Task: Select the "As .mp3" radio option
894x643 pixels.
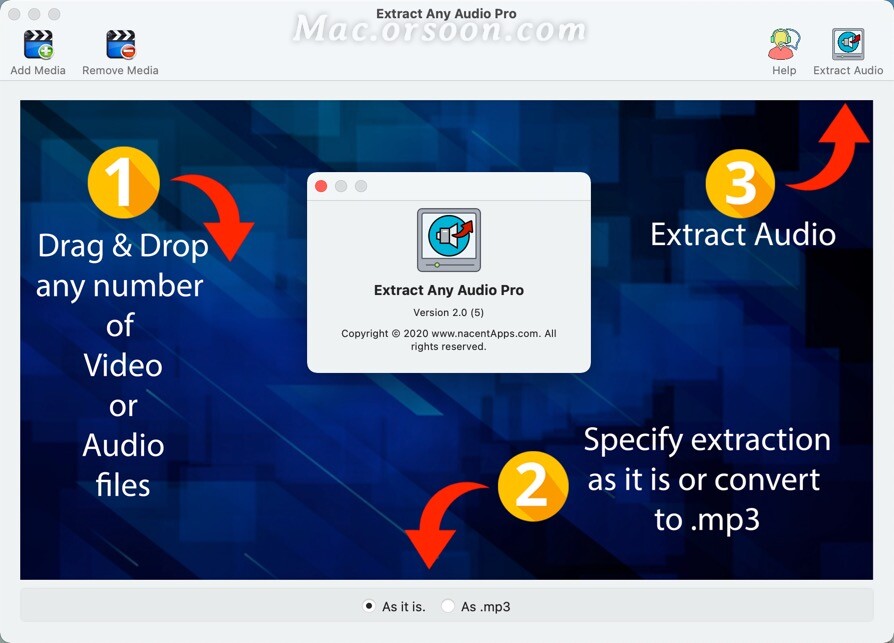Action: click(x=448, y=606)
